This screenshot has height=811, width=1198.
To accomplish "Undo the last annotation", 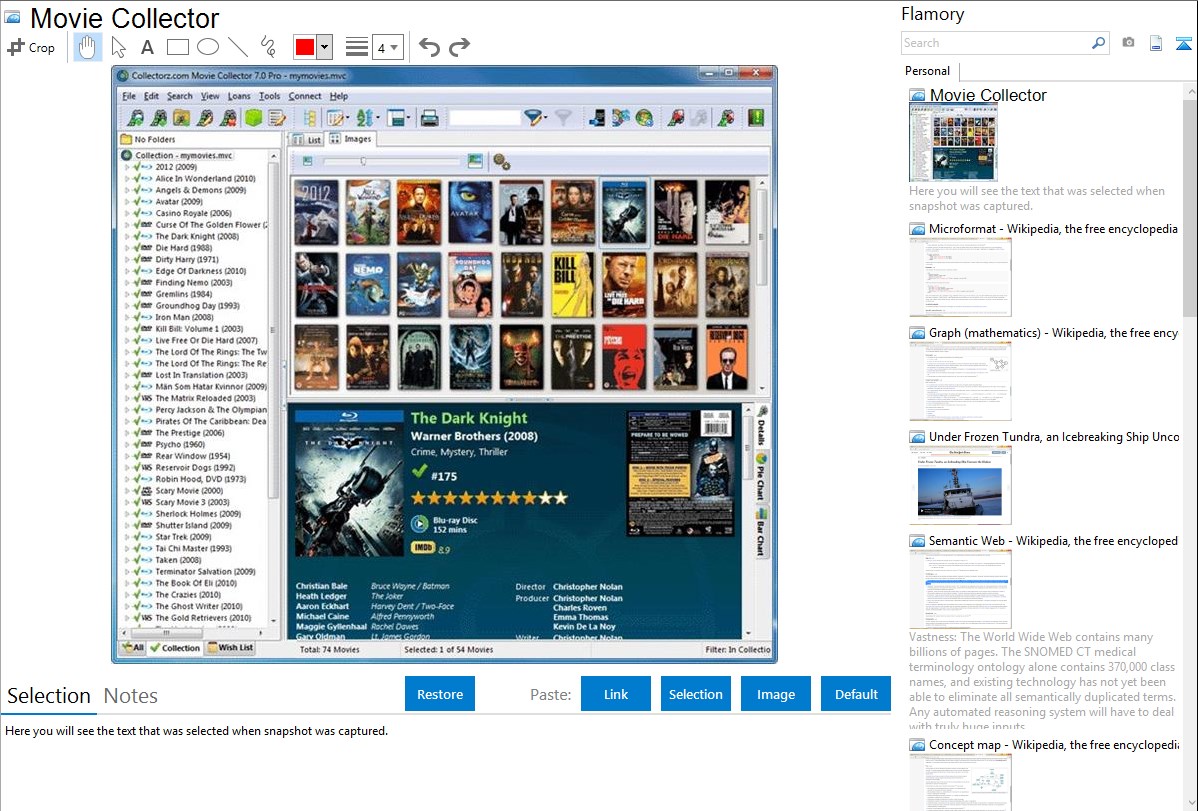I will point(429,47).
